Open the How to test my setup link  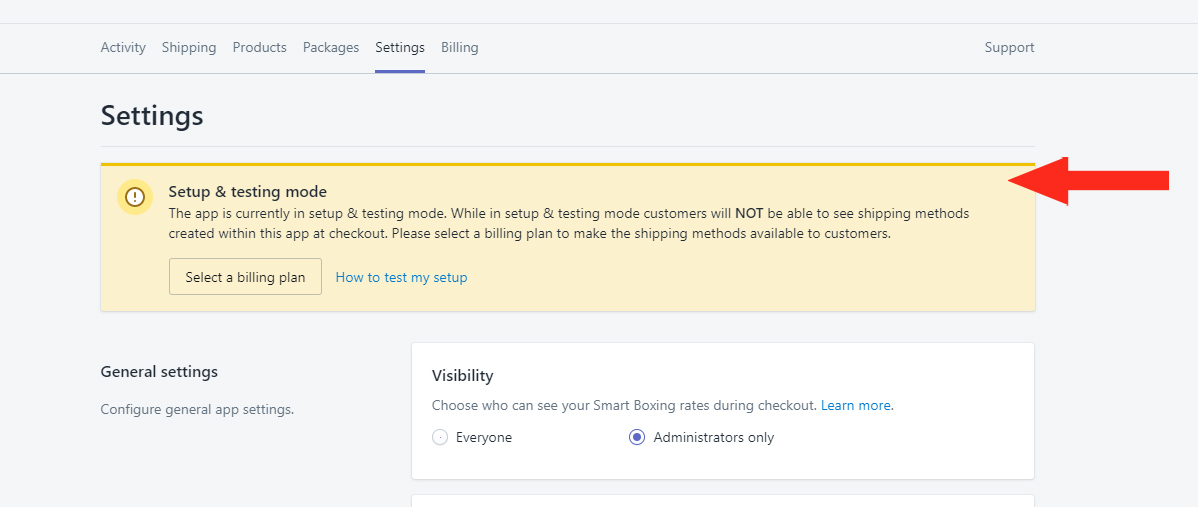point(401,277)
